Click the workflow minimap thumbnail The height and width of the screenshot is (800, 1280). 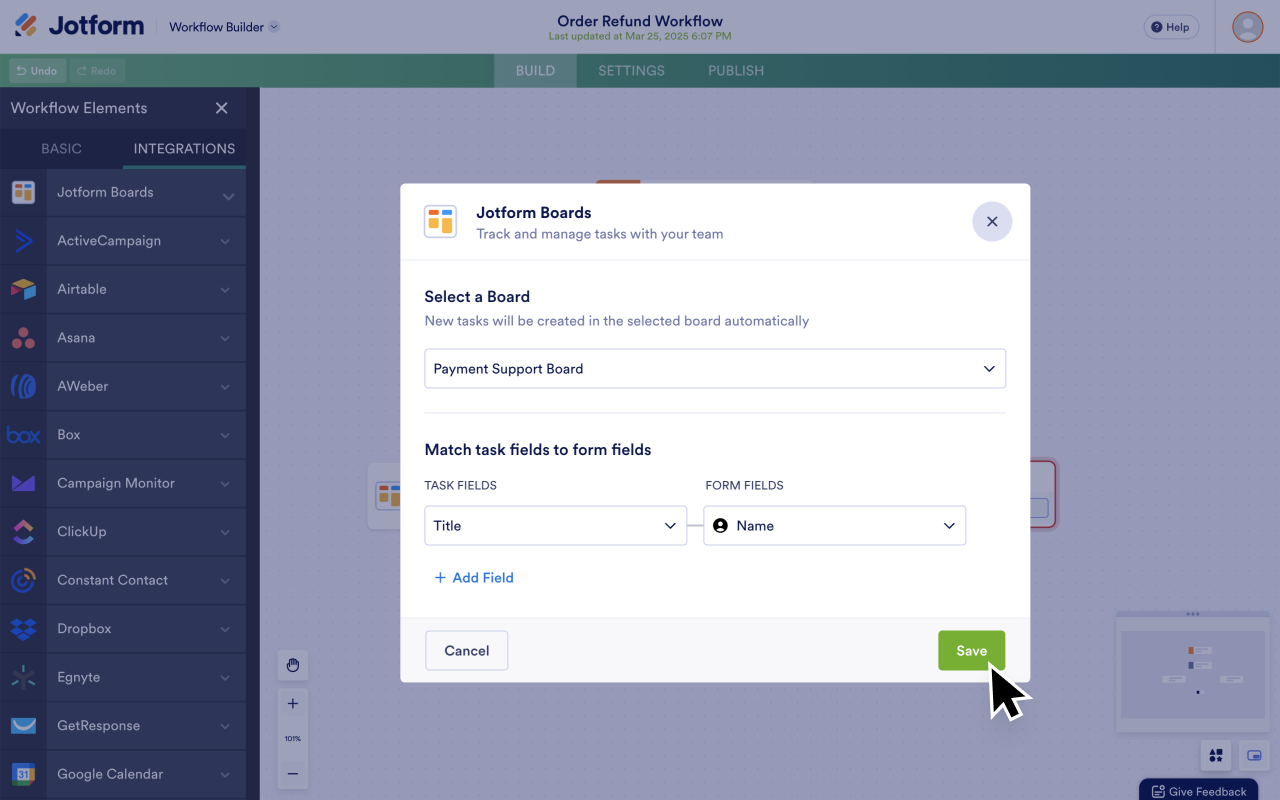1193,674
